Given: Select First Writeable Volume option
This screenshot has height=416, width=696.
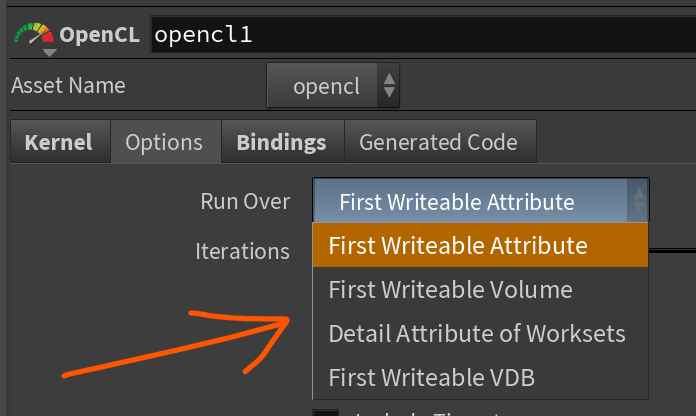Looking at the screenshot, I should (450, 290).
